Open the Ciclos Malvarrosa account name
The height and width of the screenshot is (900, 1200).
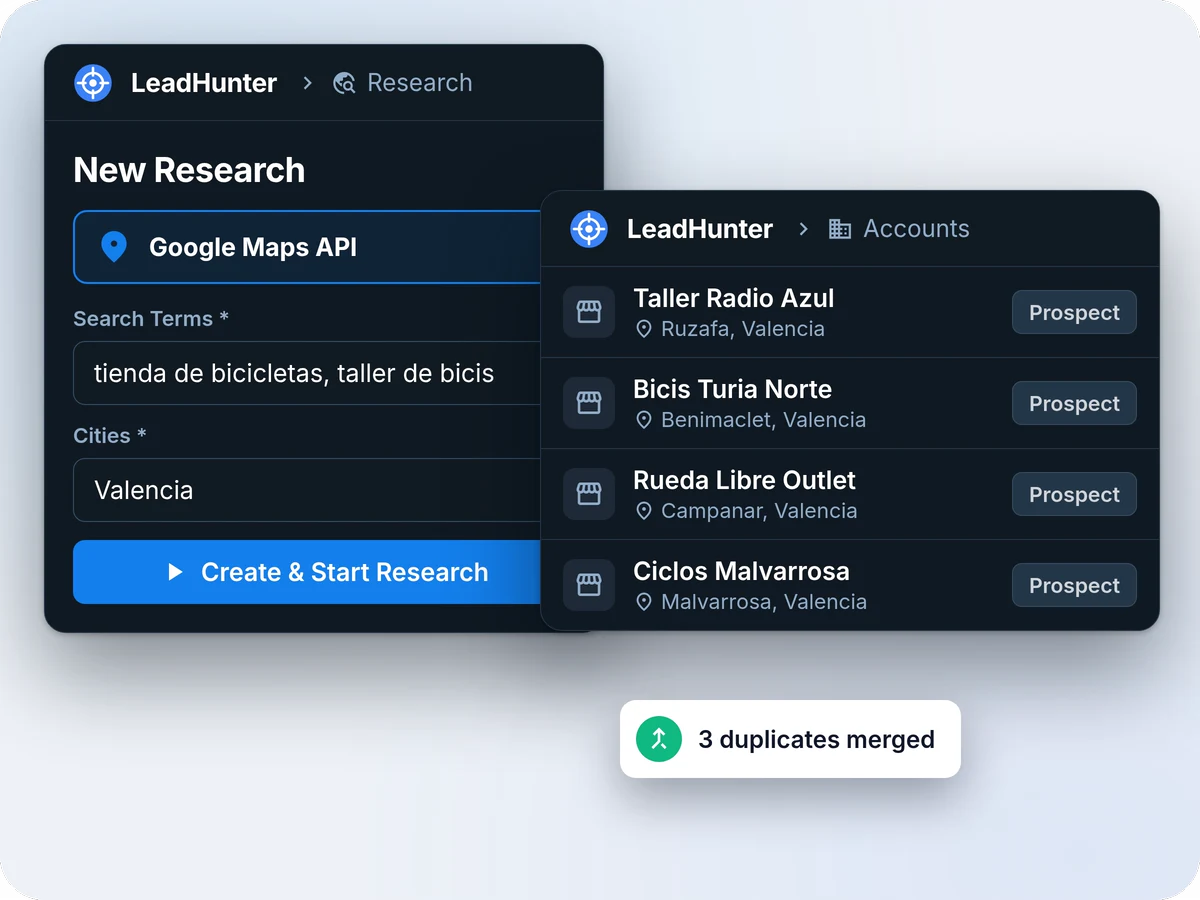coord(741,571)
